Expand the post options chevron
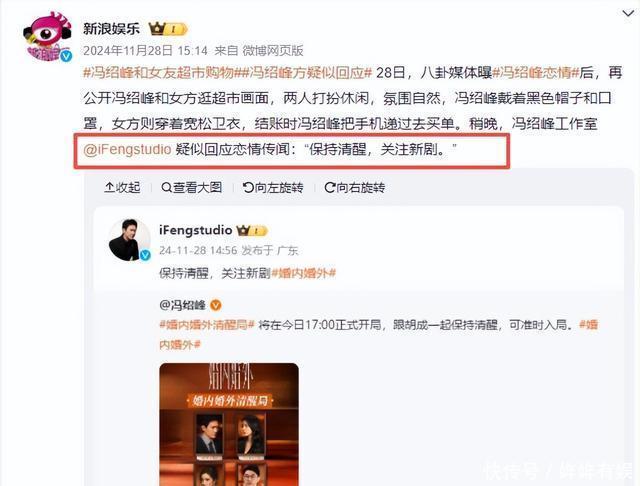640x486 pixels. coord(628,13)
